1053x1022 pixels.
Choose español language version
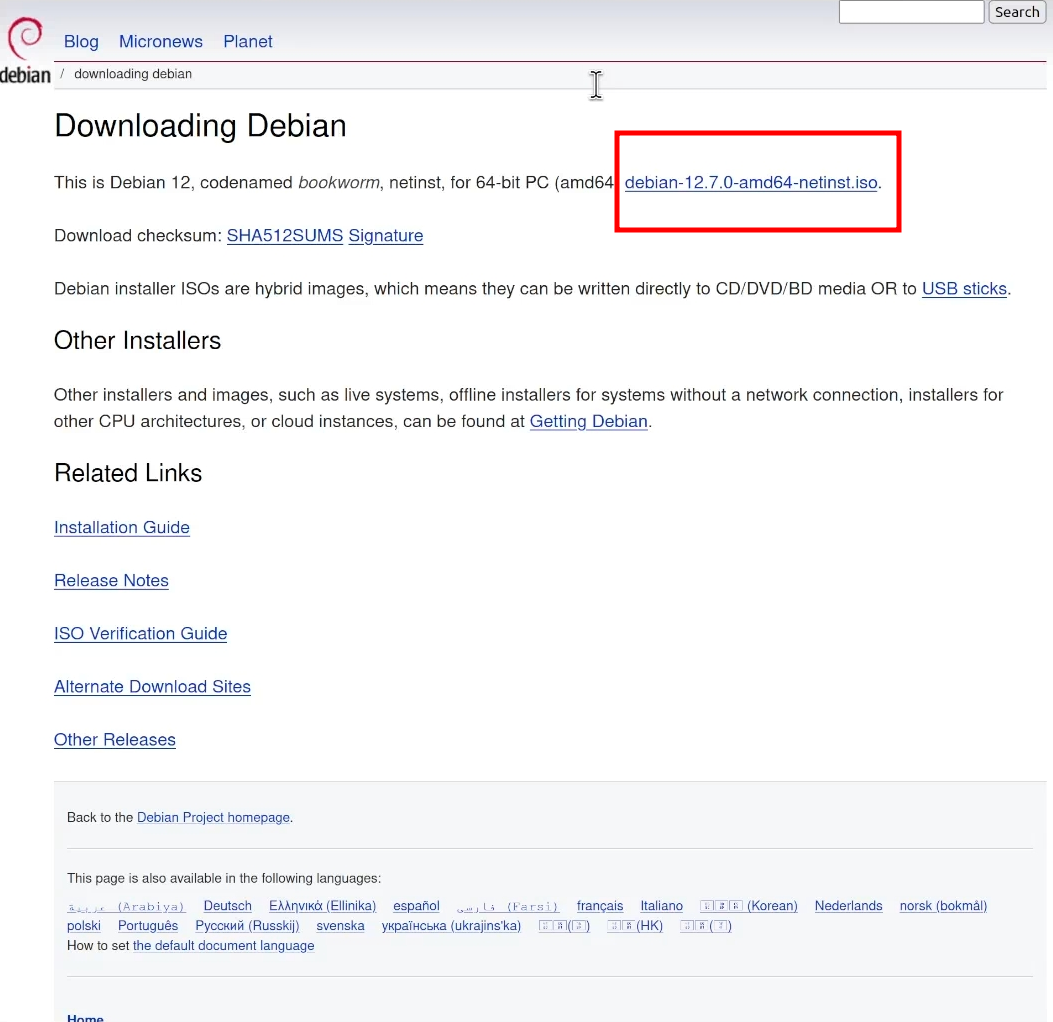(x=416, y=906)
